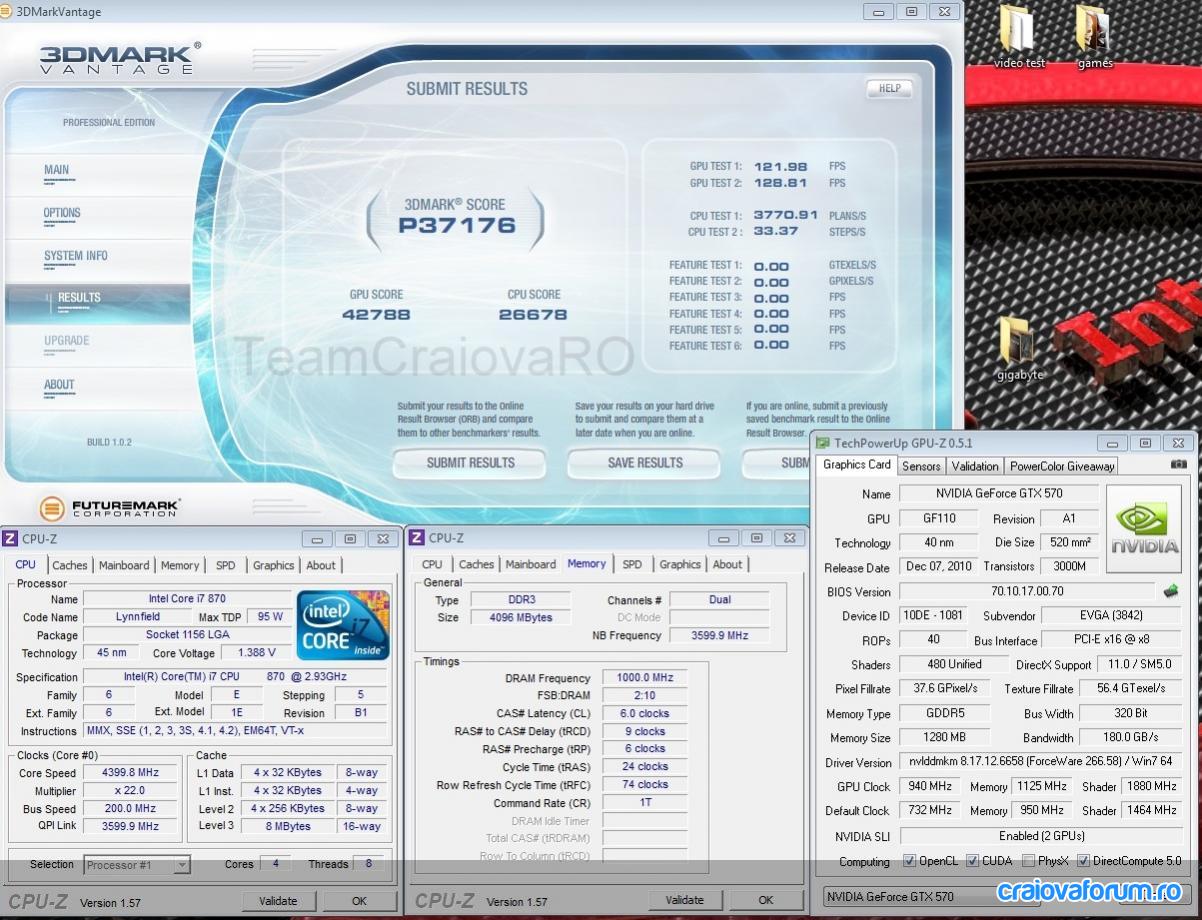Screen dimensions: 1202x920
Task: Toggle the DirectCompute 5.0 checkbox
Action: pos(1083,861)
